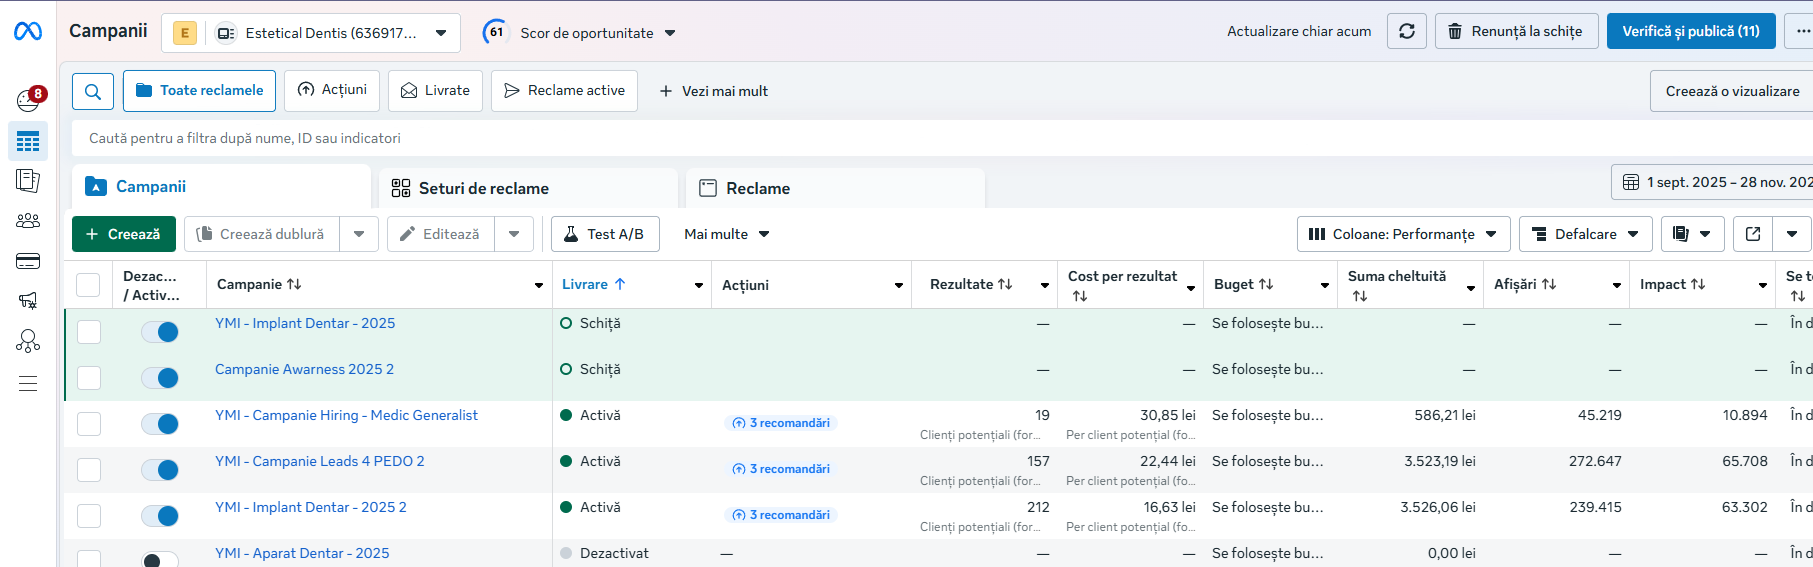Turn off Campanie Hiring - Medic Generalist toggle
1813x567 pixels.
pyautogui.click(x=160, y=424)
